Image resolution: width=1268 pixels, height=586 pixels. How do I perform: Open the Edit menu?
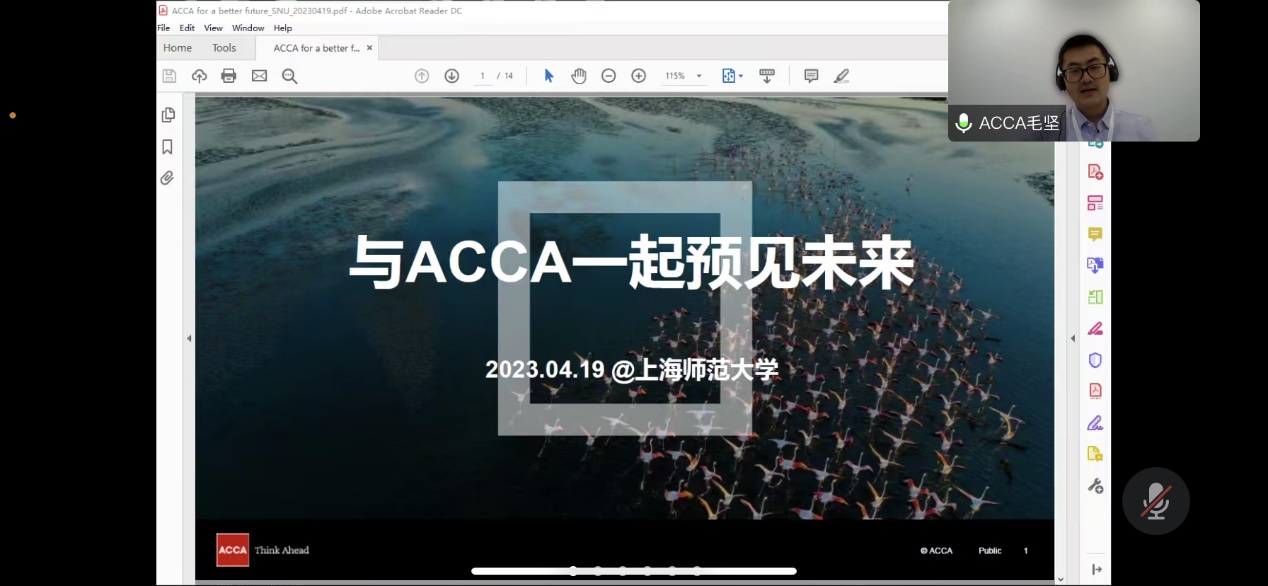(x=187, y=28)
